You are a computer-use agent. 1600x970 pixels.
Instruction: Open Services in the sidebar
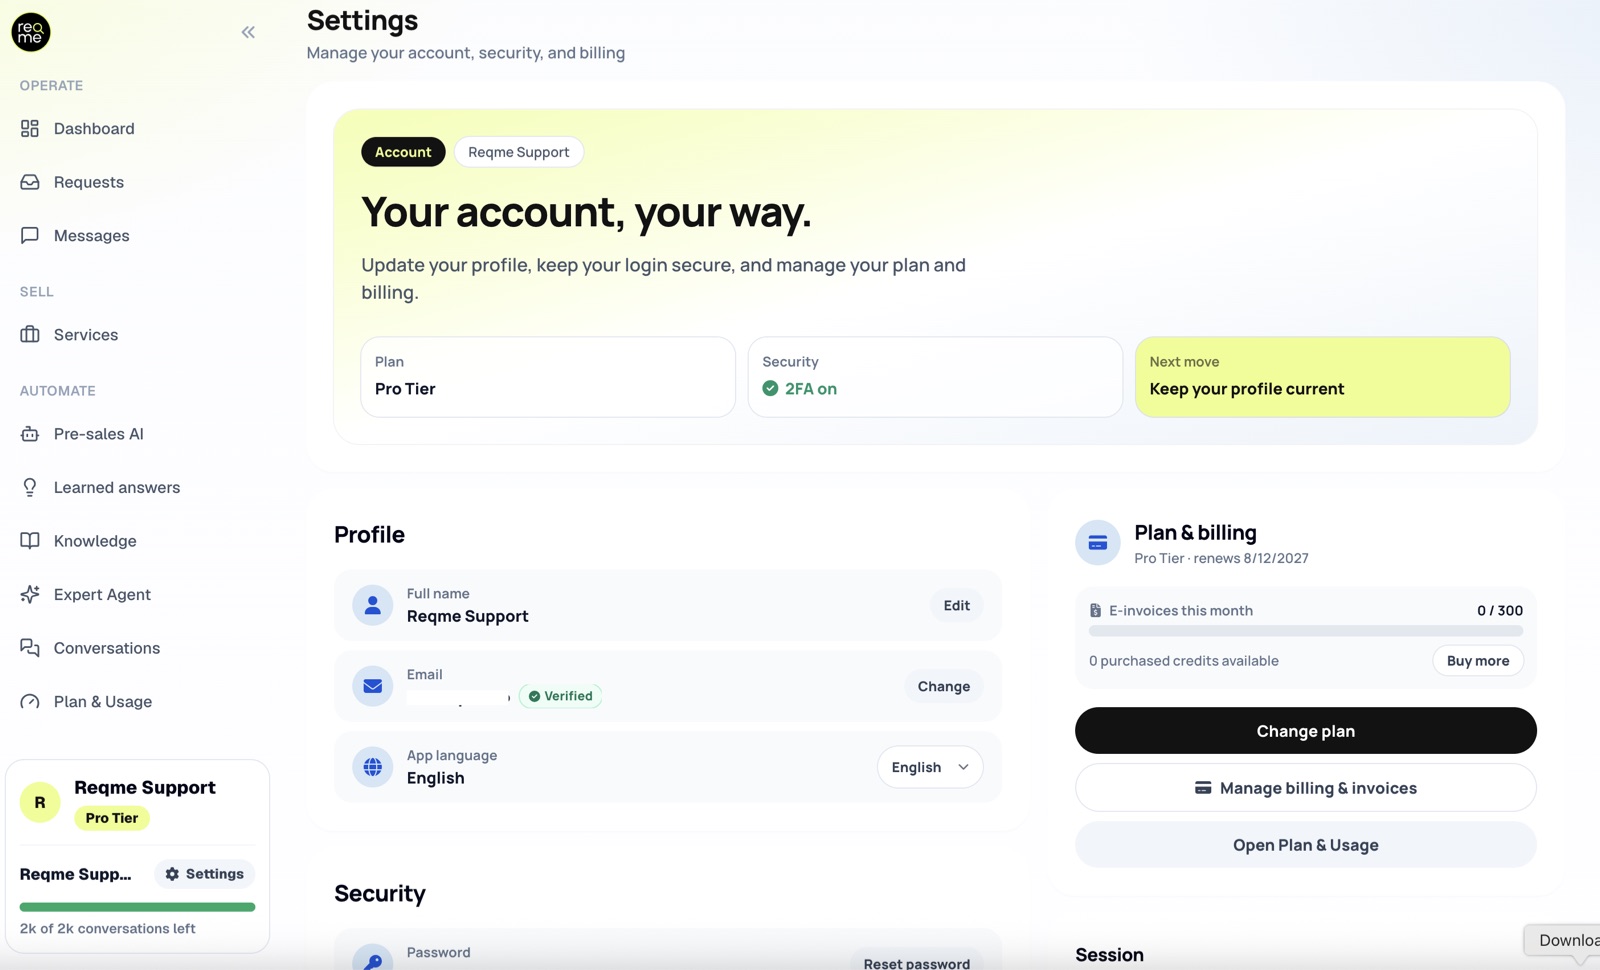click(x=86, y=334)
